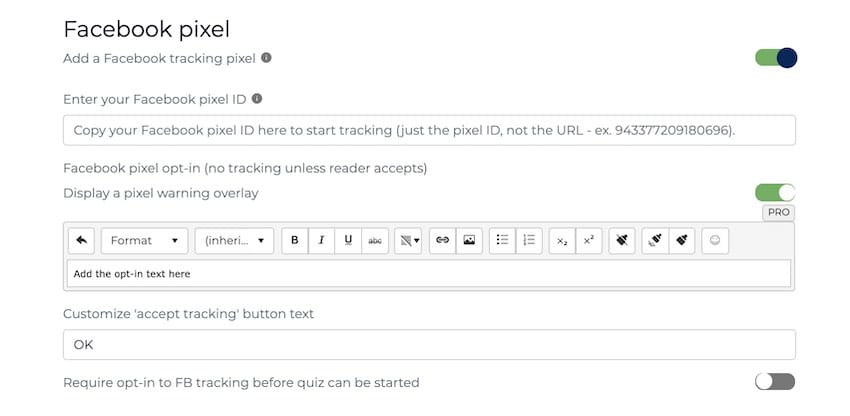Open the emoji picker smiley icon
This screenshot has height=416, width=850.
click(x=715, y=240)
